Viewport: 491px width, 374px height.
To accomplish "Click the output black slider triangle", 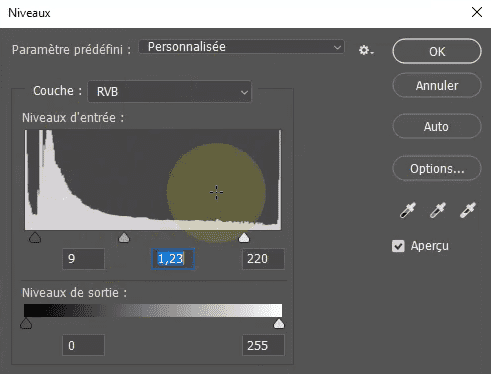I will tap(26, 323).
